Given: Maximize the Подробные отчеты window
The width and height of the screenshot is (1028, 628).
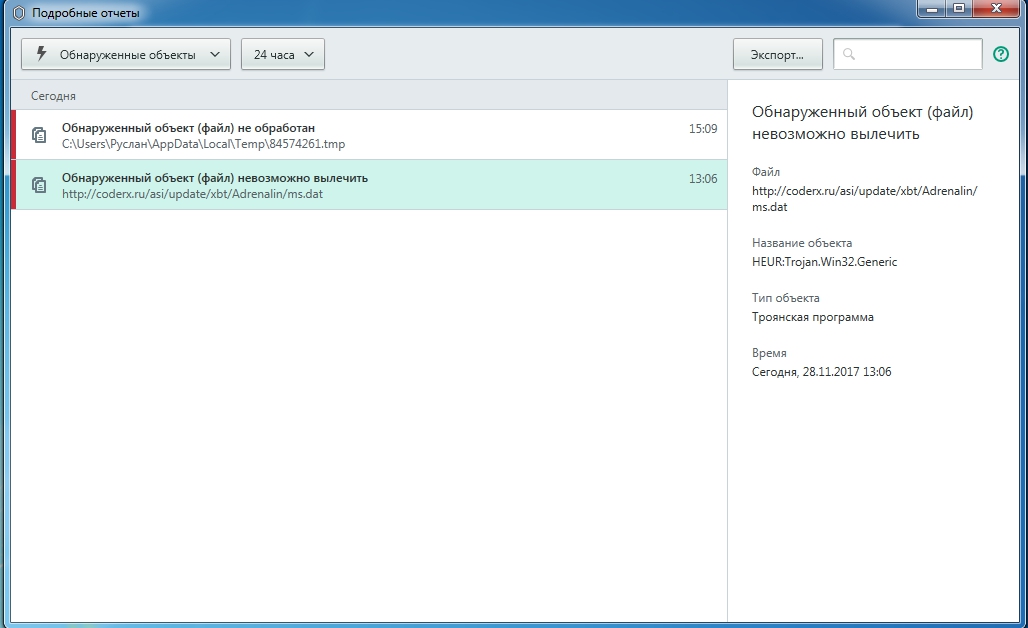Looking at the screenshot, I should [x=959, y=9].
